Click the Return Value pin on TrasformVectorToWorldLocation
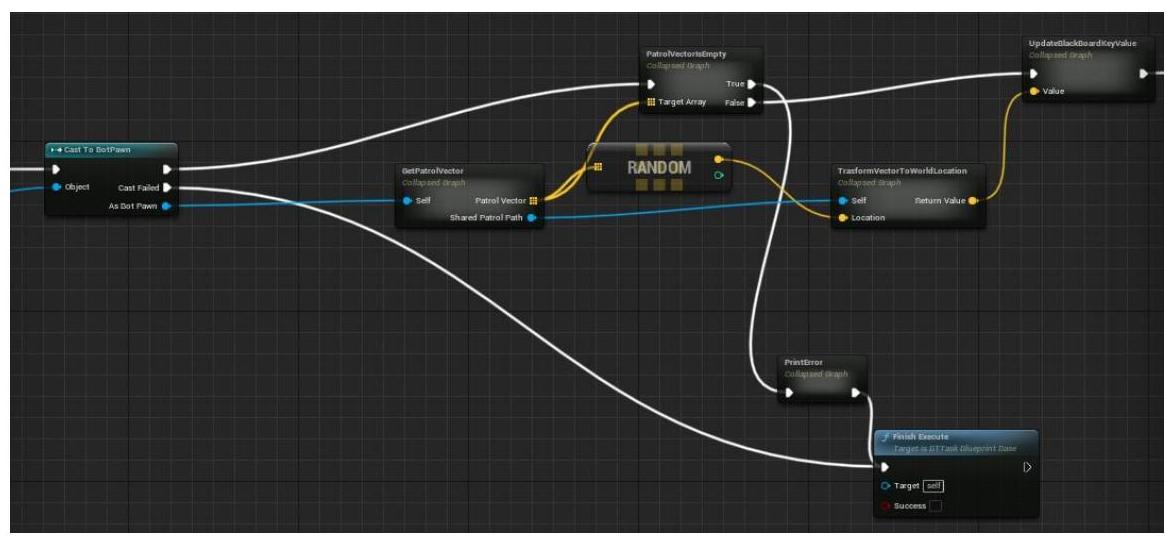The height and width of the screenshot is (536, 1166). 972,200
